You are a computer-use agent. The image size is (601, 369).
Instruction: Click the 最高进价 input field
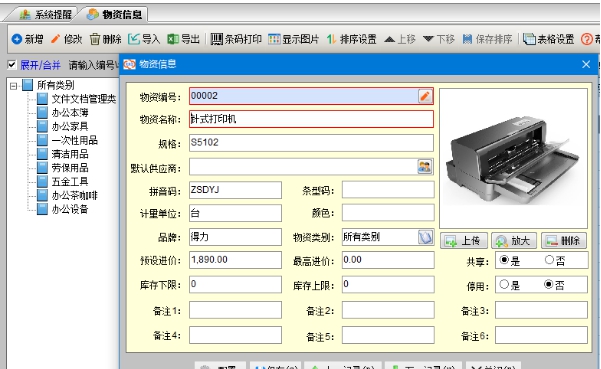coord(388,260)
